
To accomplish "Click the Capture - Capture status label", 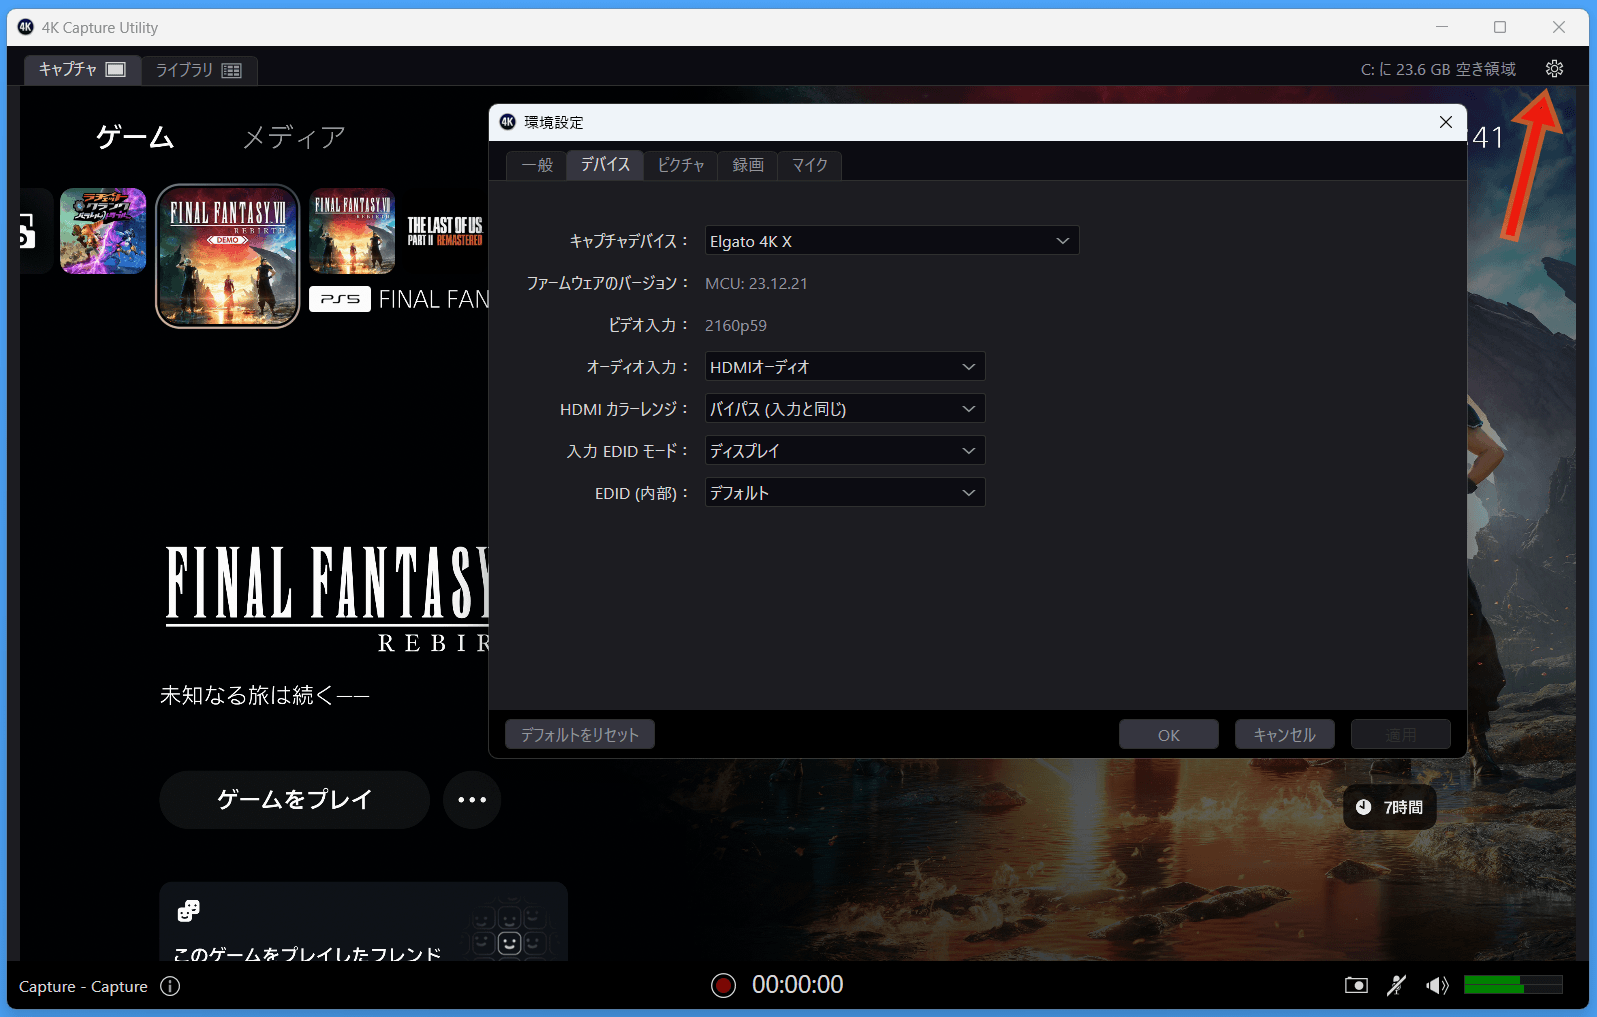I will pos(83,987).
